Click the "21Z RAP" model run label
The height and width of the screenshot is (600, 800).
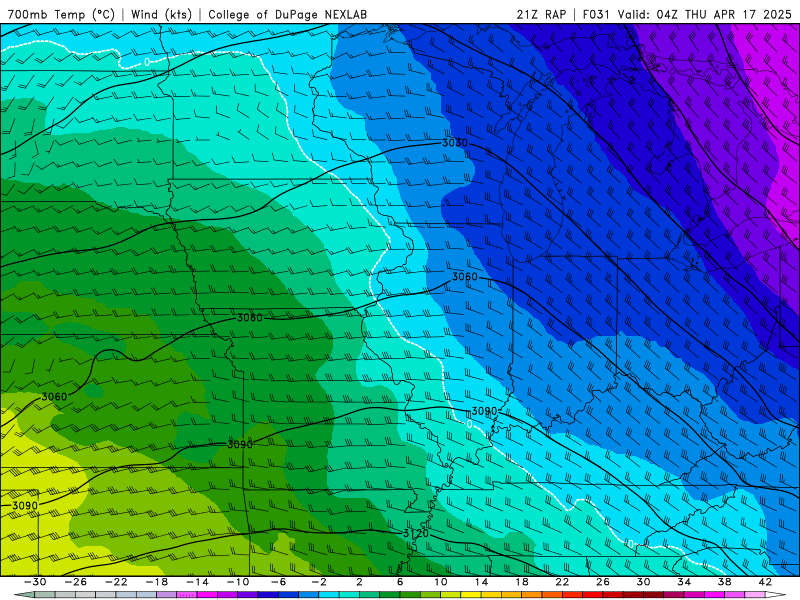[541, 14]
